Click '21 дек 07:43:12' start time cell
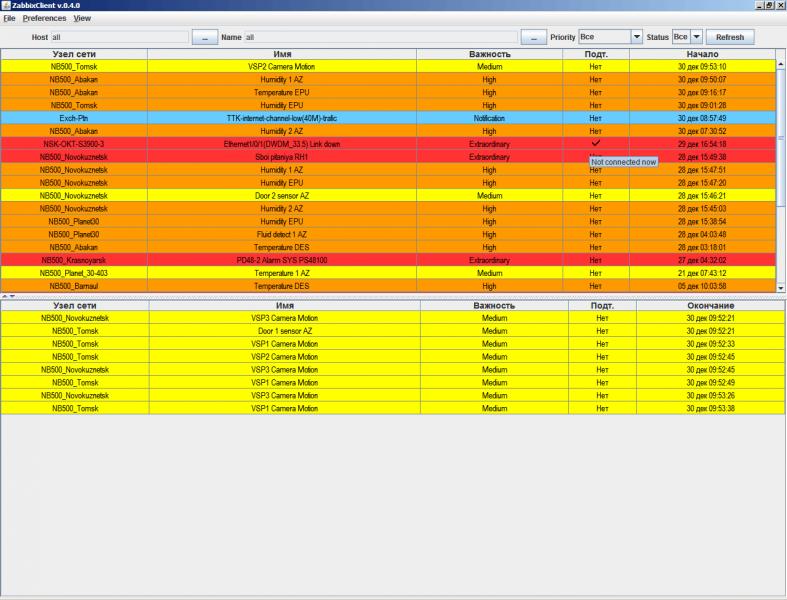This screenshot has height=600, width=787. click(702, 273)
